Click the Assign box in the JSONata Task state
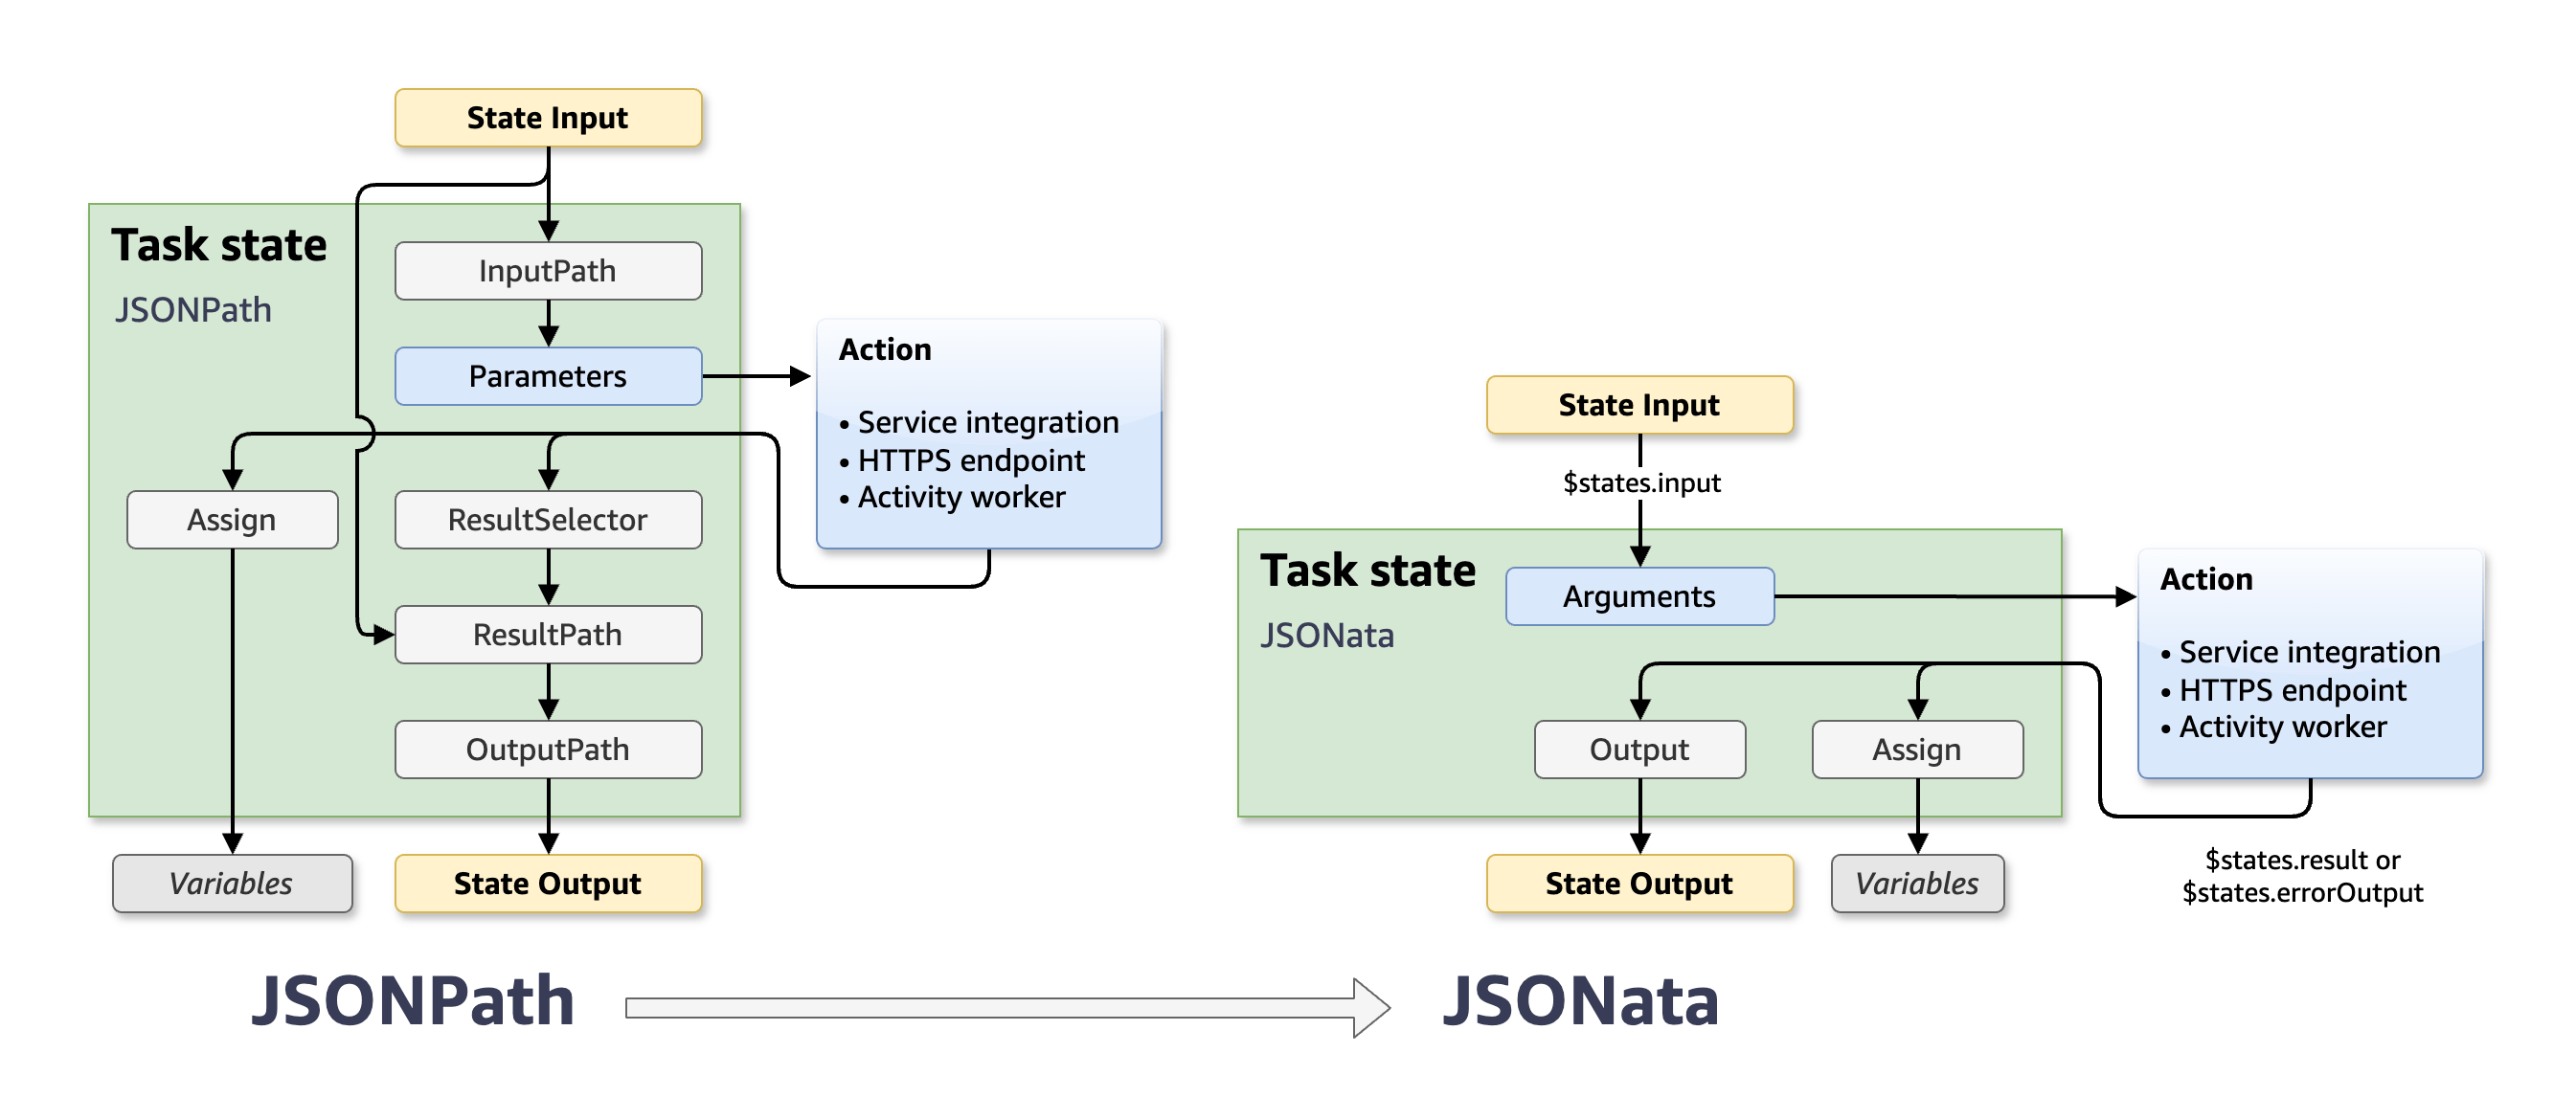This screenshot has width=2576, height=1120. click(x=1918, y=750)
